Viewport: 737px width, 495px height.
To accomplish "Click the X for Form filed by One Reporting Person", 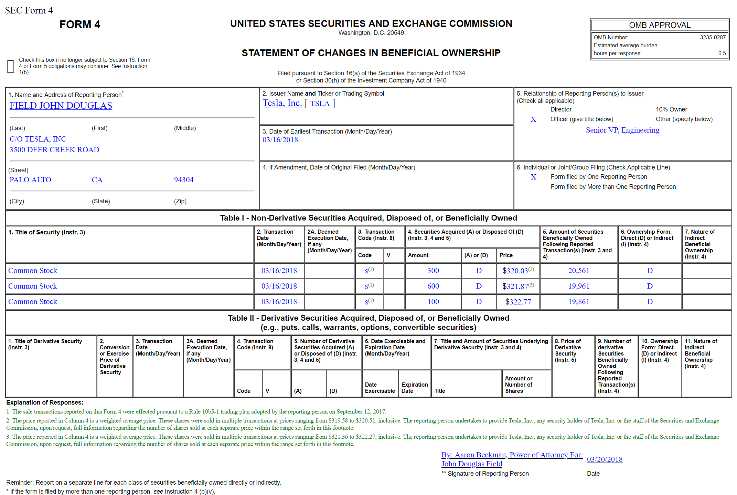I will 533,176.
